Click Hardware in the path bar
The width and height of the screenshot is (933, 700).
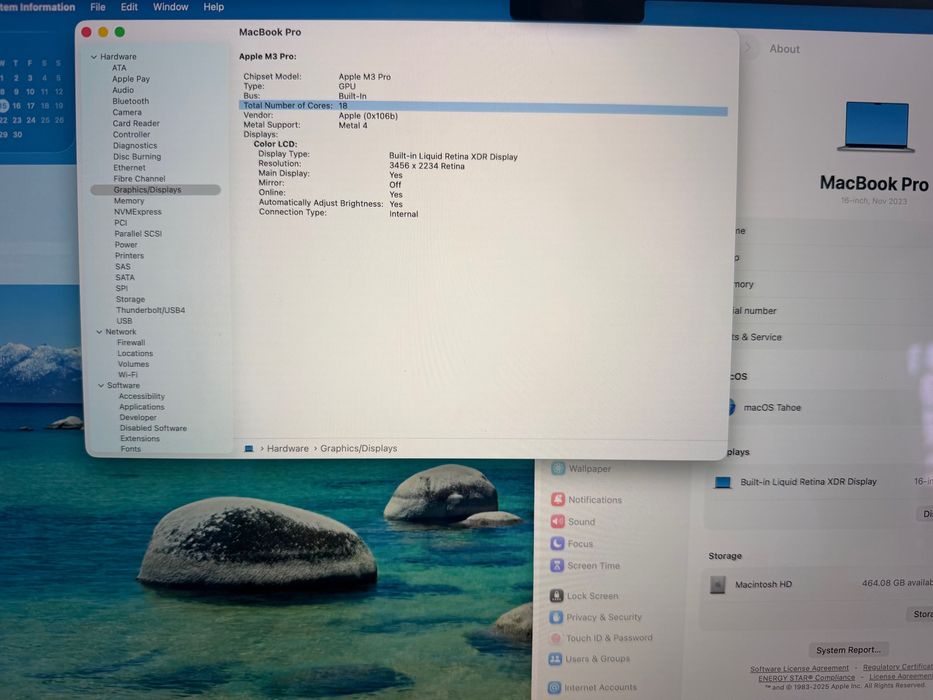pos(288,448)
